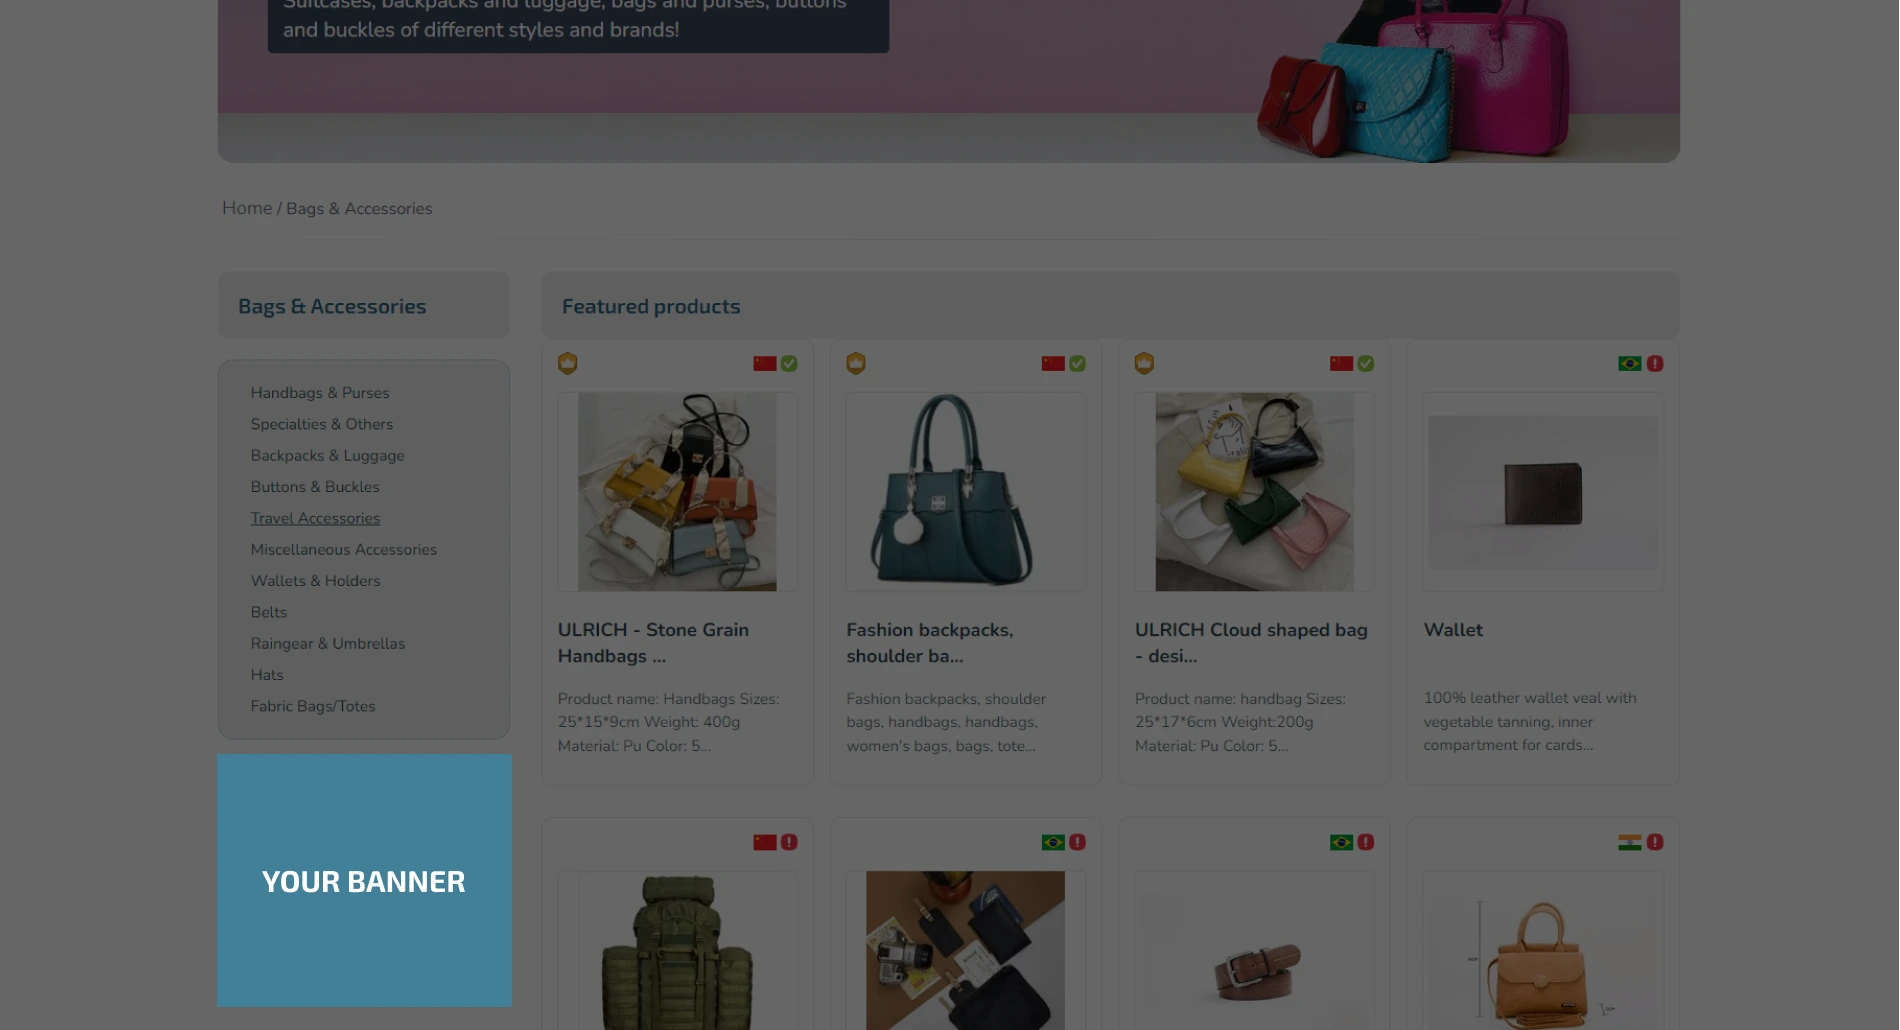Click the red unverified alert icon on Wallet card
The image size is (1900, 1030).
pyautogui.click(x=1655, y=363)
